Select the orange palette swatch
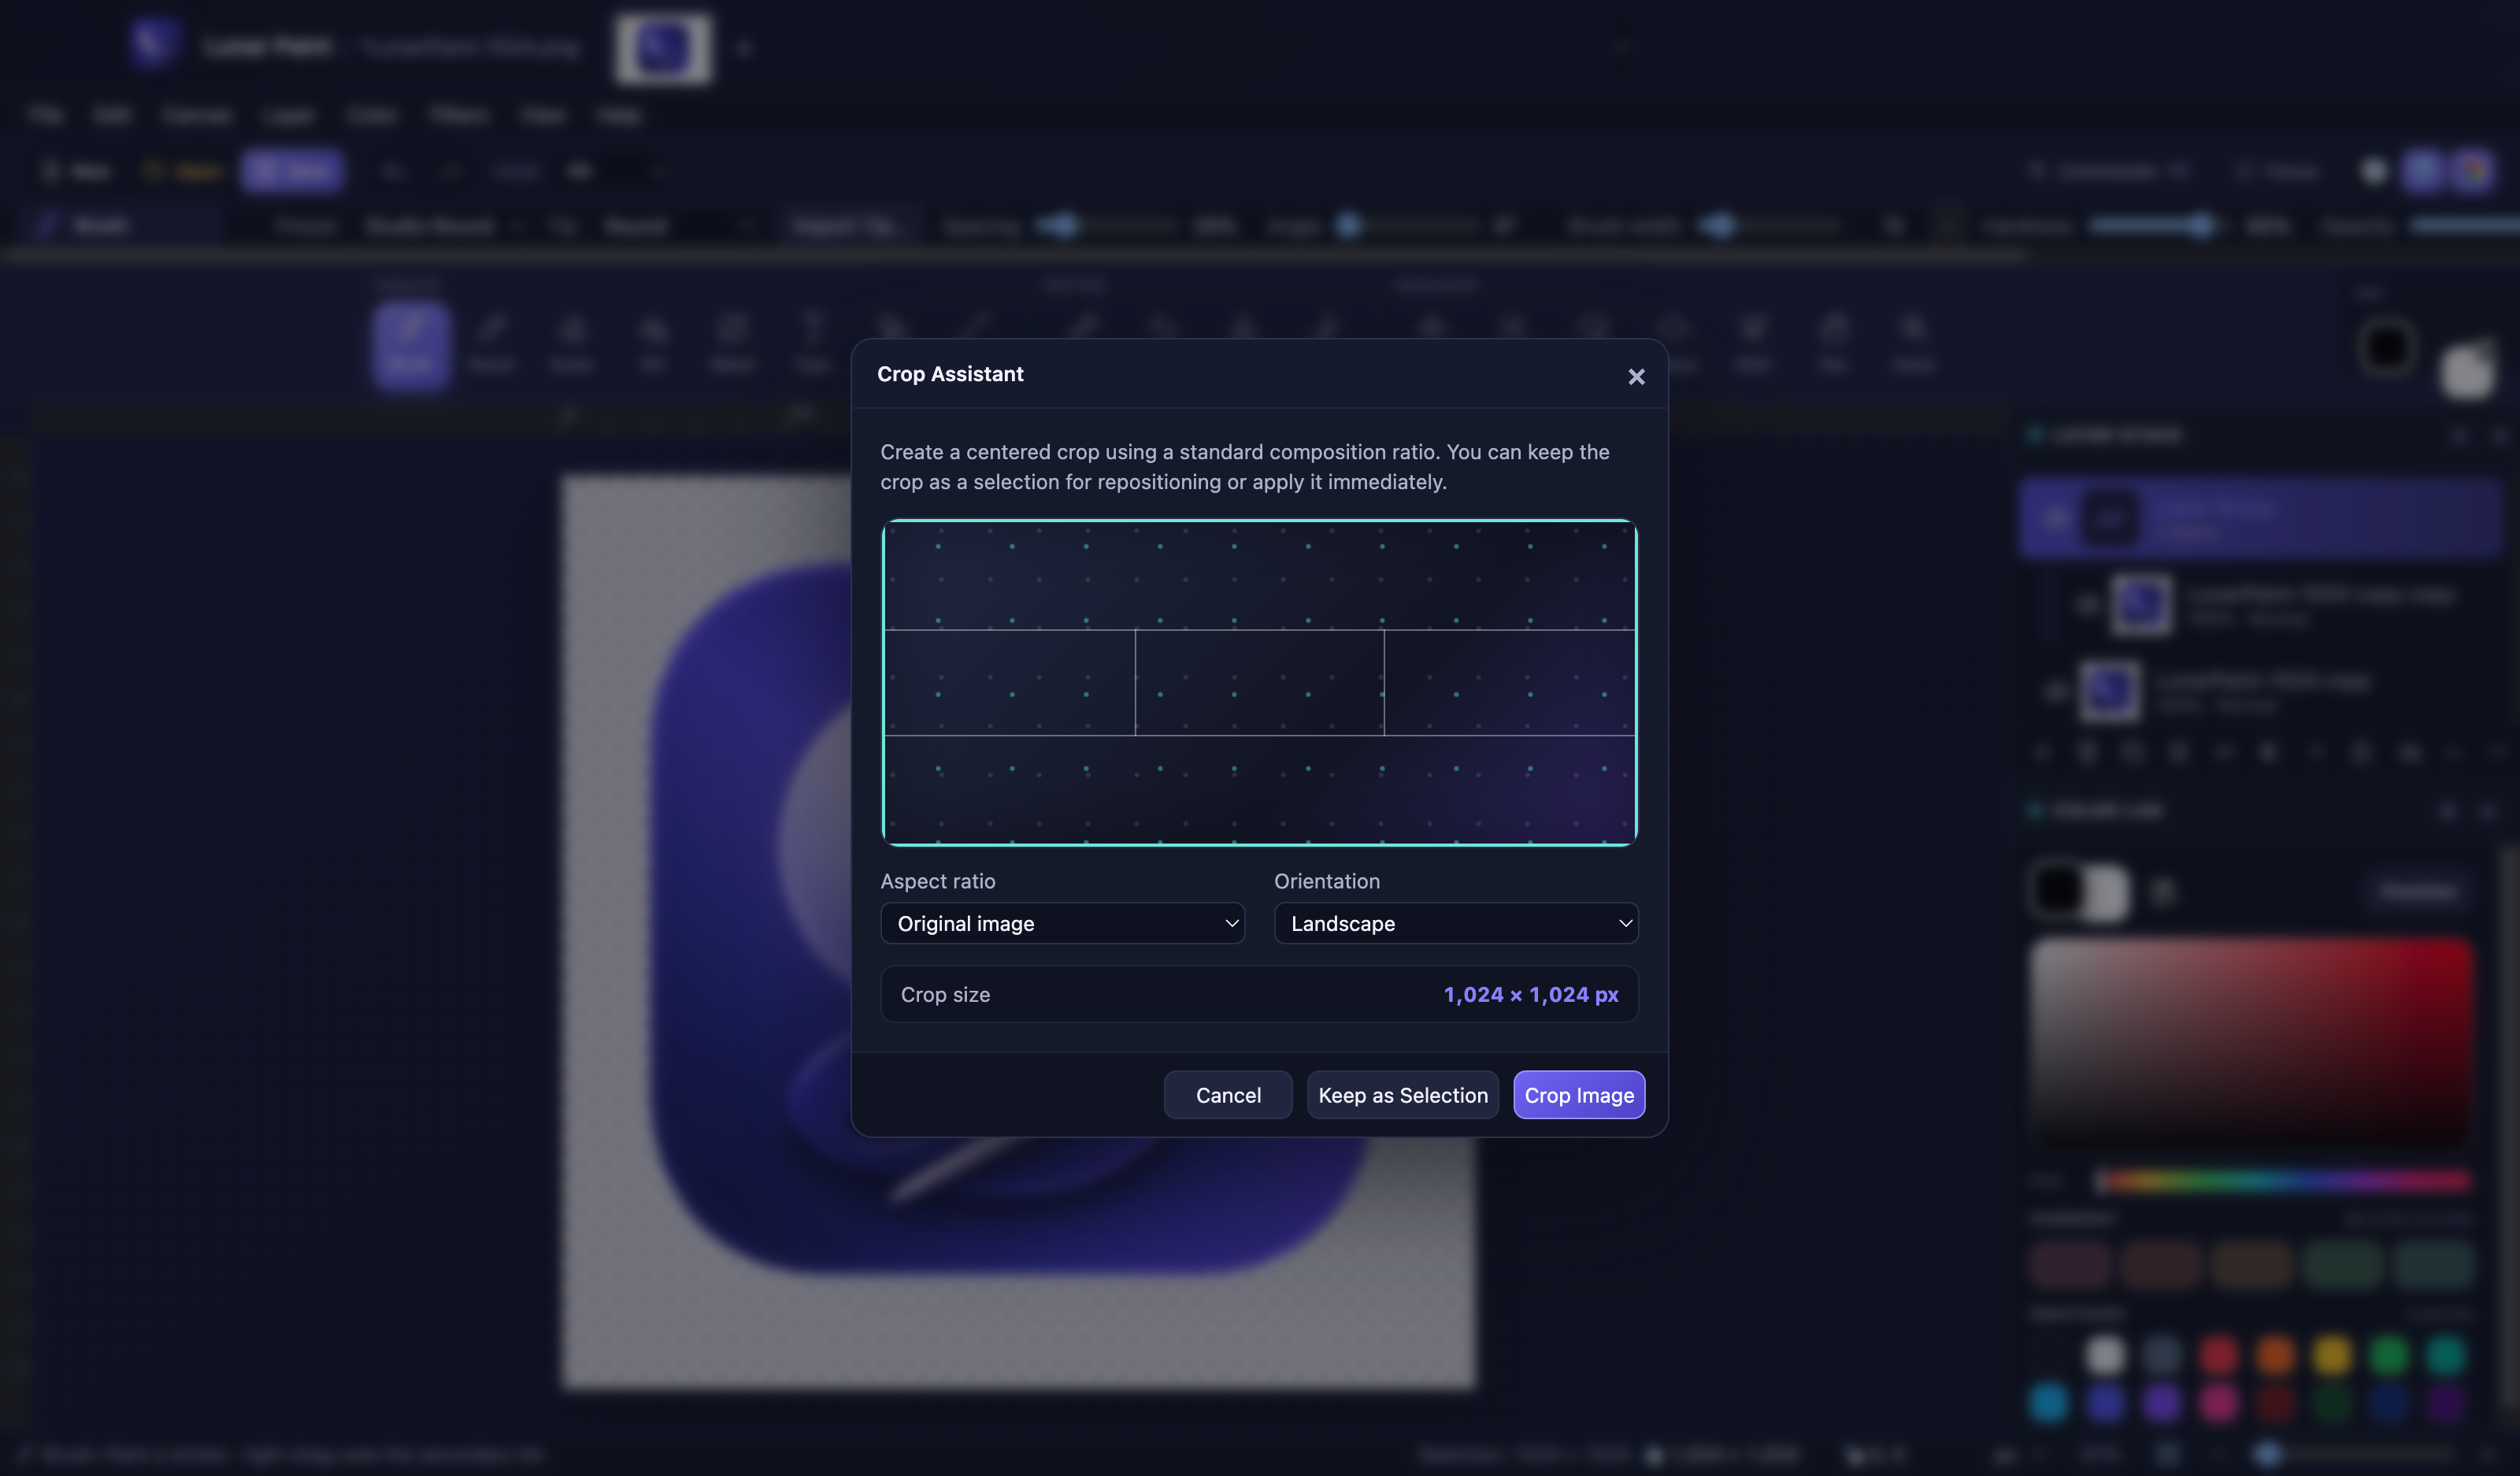This screenshot has height=1476, width=2520. [x=2275, y=1356]
